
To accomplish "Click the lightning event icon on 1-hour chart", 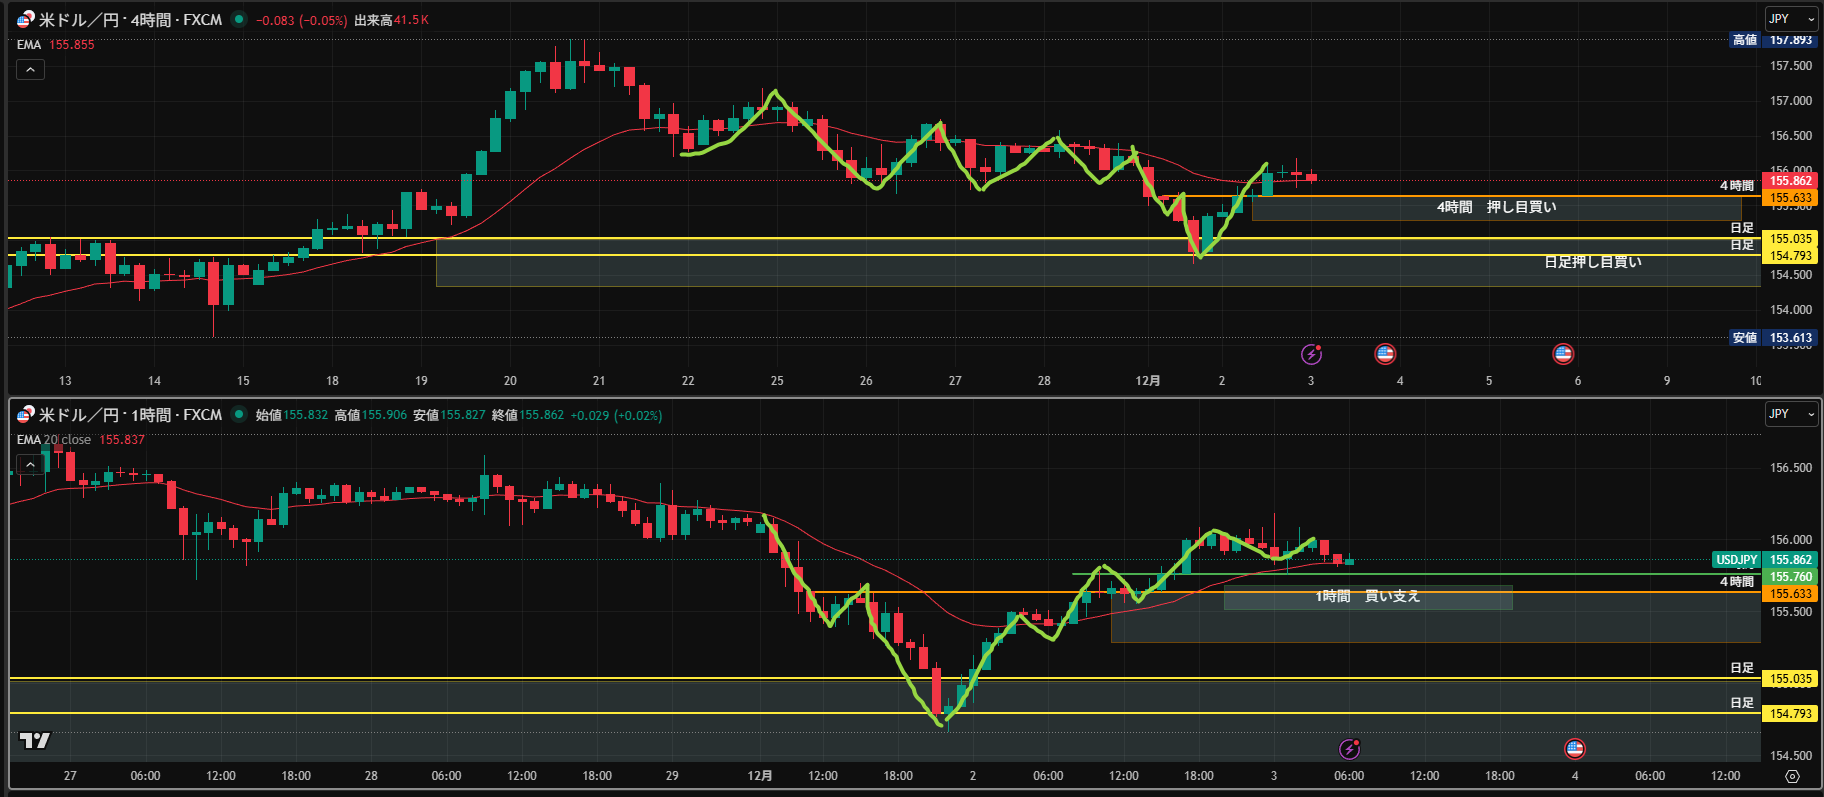I will point(1349,749).
